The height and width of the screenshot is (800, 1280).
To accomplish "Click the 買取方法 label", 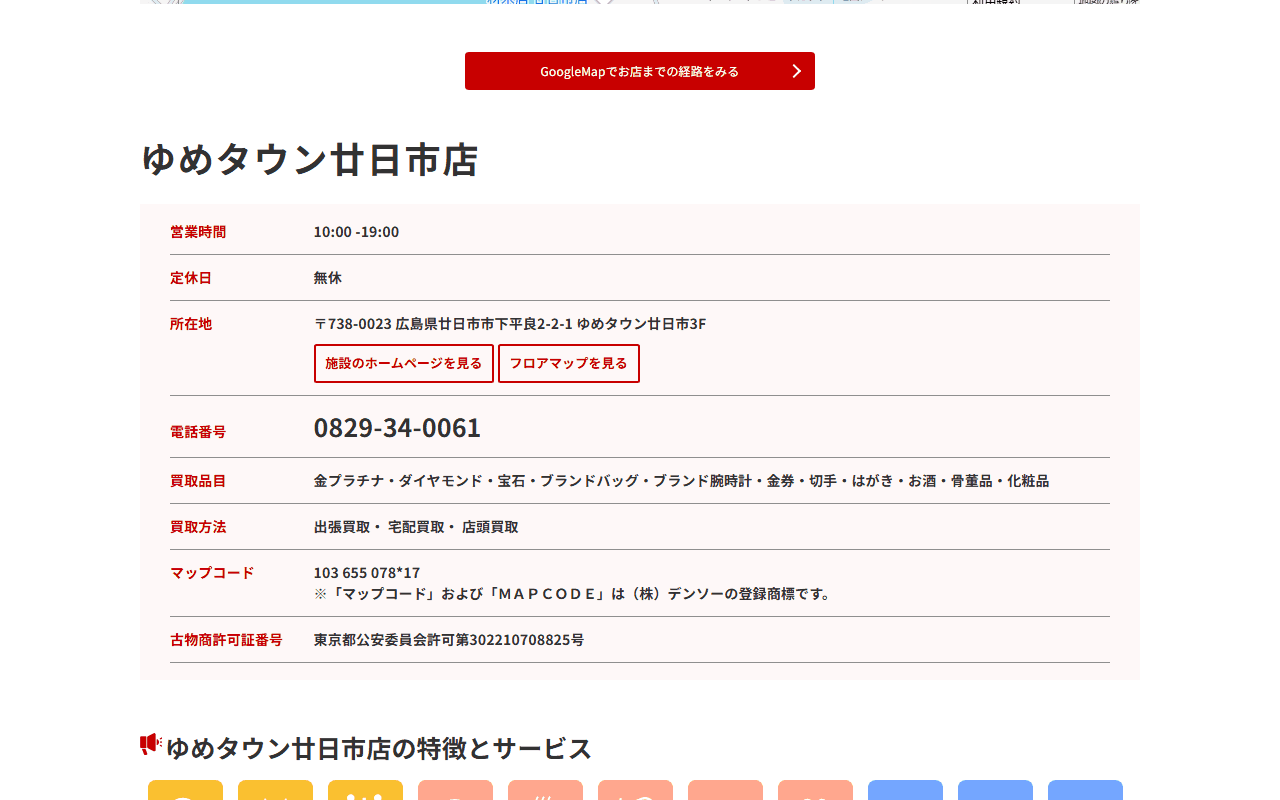I will click(x=198, y=527).
